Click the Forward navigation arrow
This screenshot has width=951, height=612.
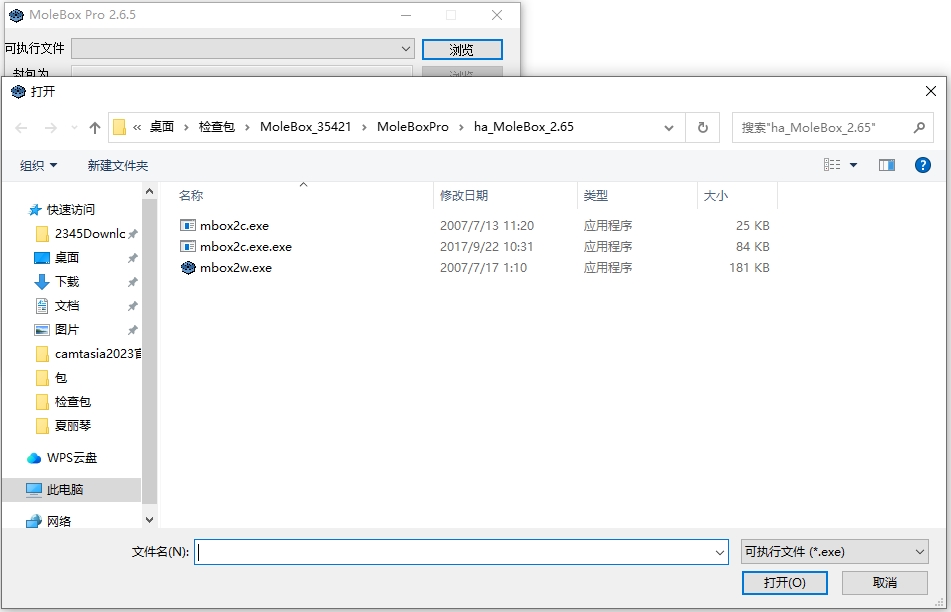click(x=51, y=128)
